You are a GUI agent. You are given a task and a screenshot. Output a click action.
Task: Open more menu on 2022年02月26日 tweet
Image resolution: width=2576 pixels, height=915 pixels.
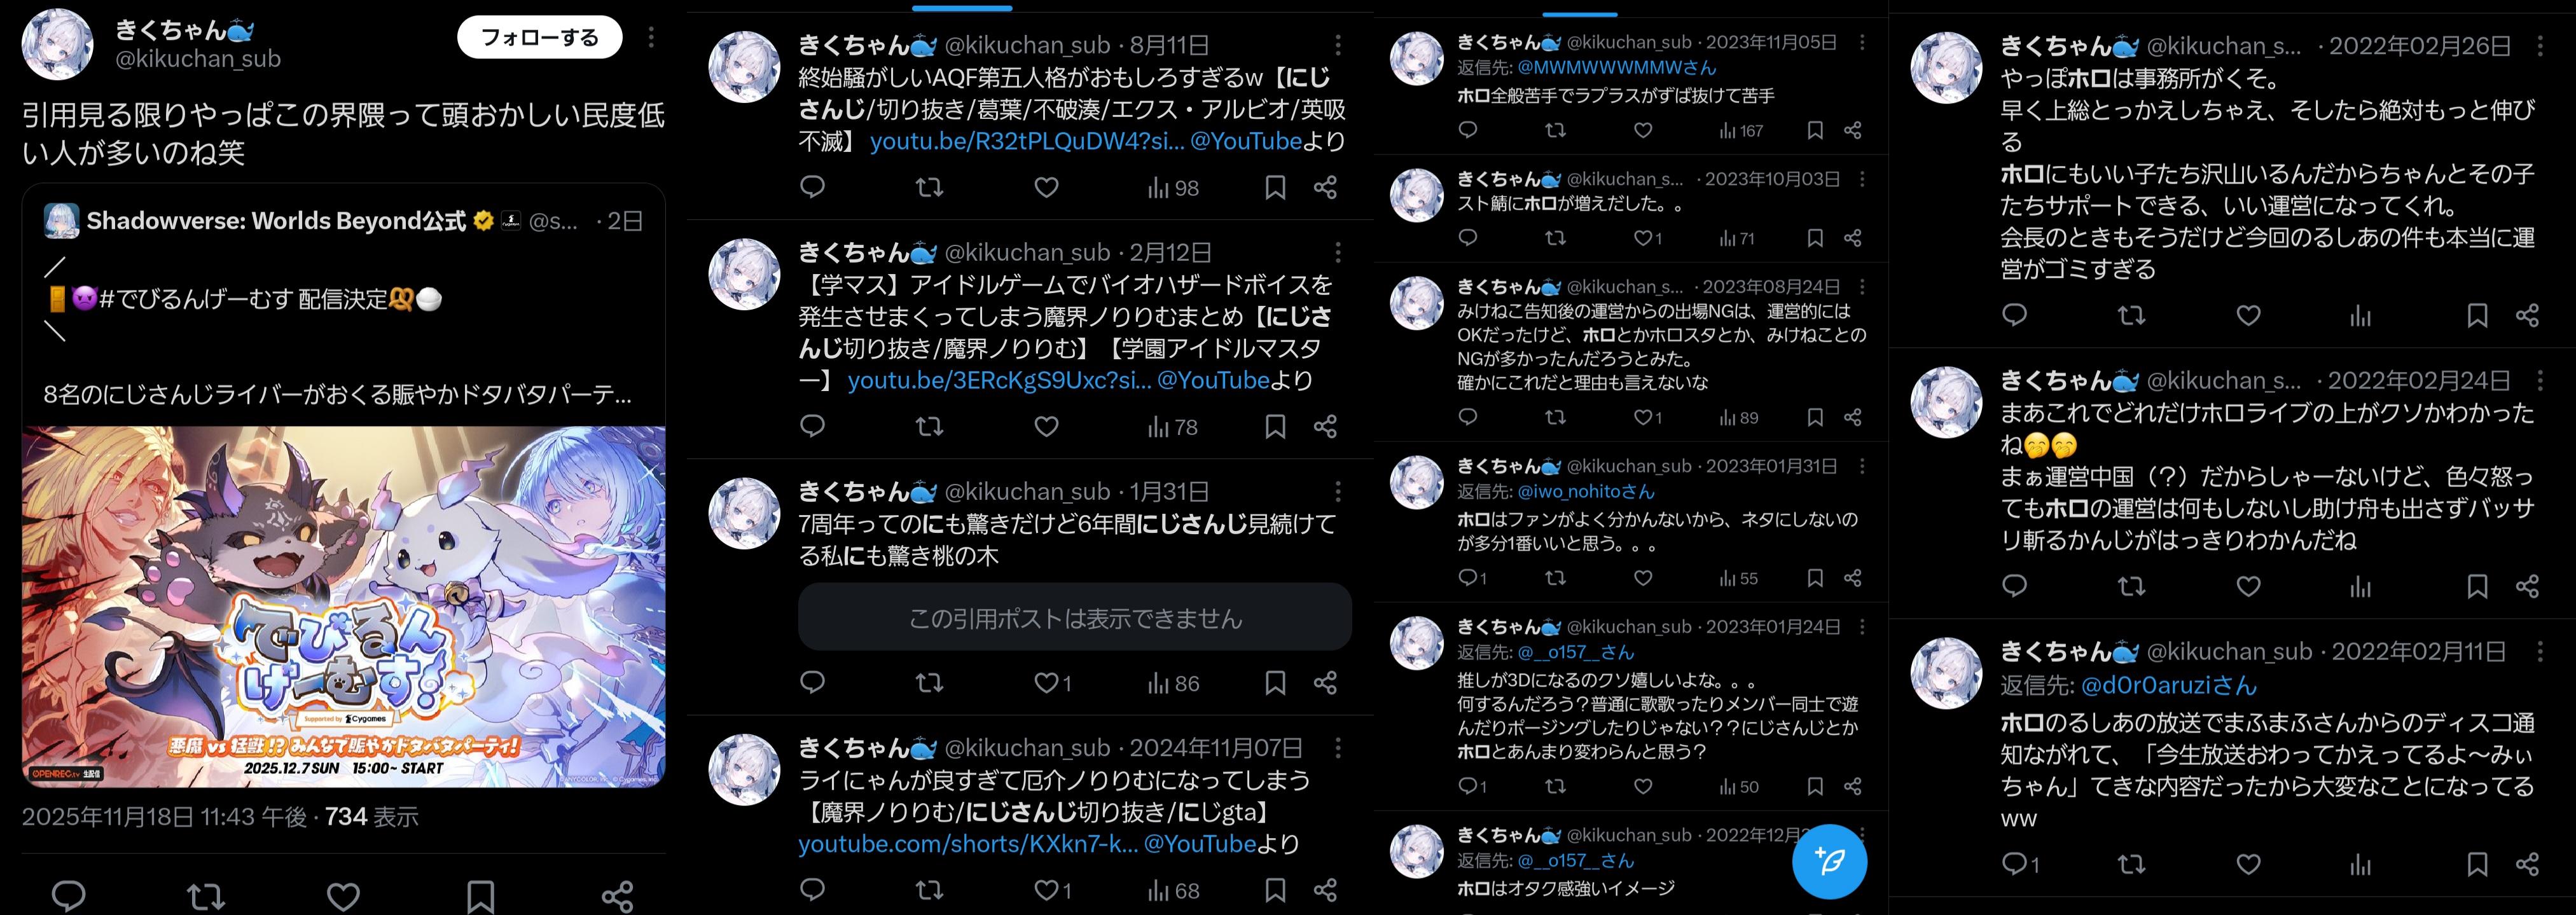pos(2540,46)
